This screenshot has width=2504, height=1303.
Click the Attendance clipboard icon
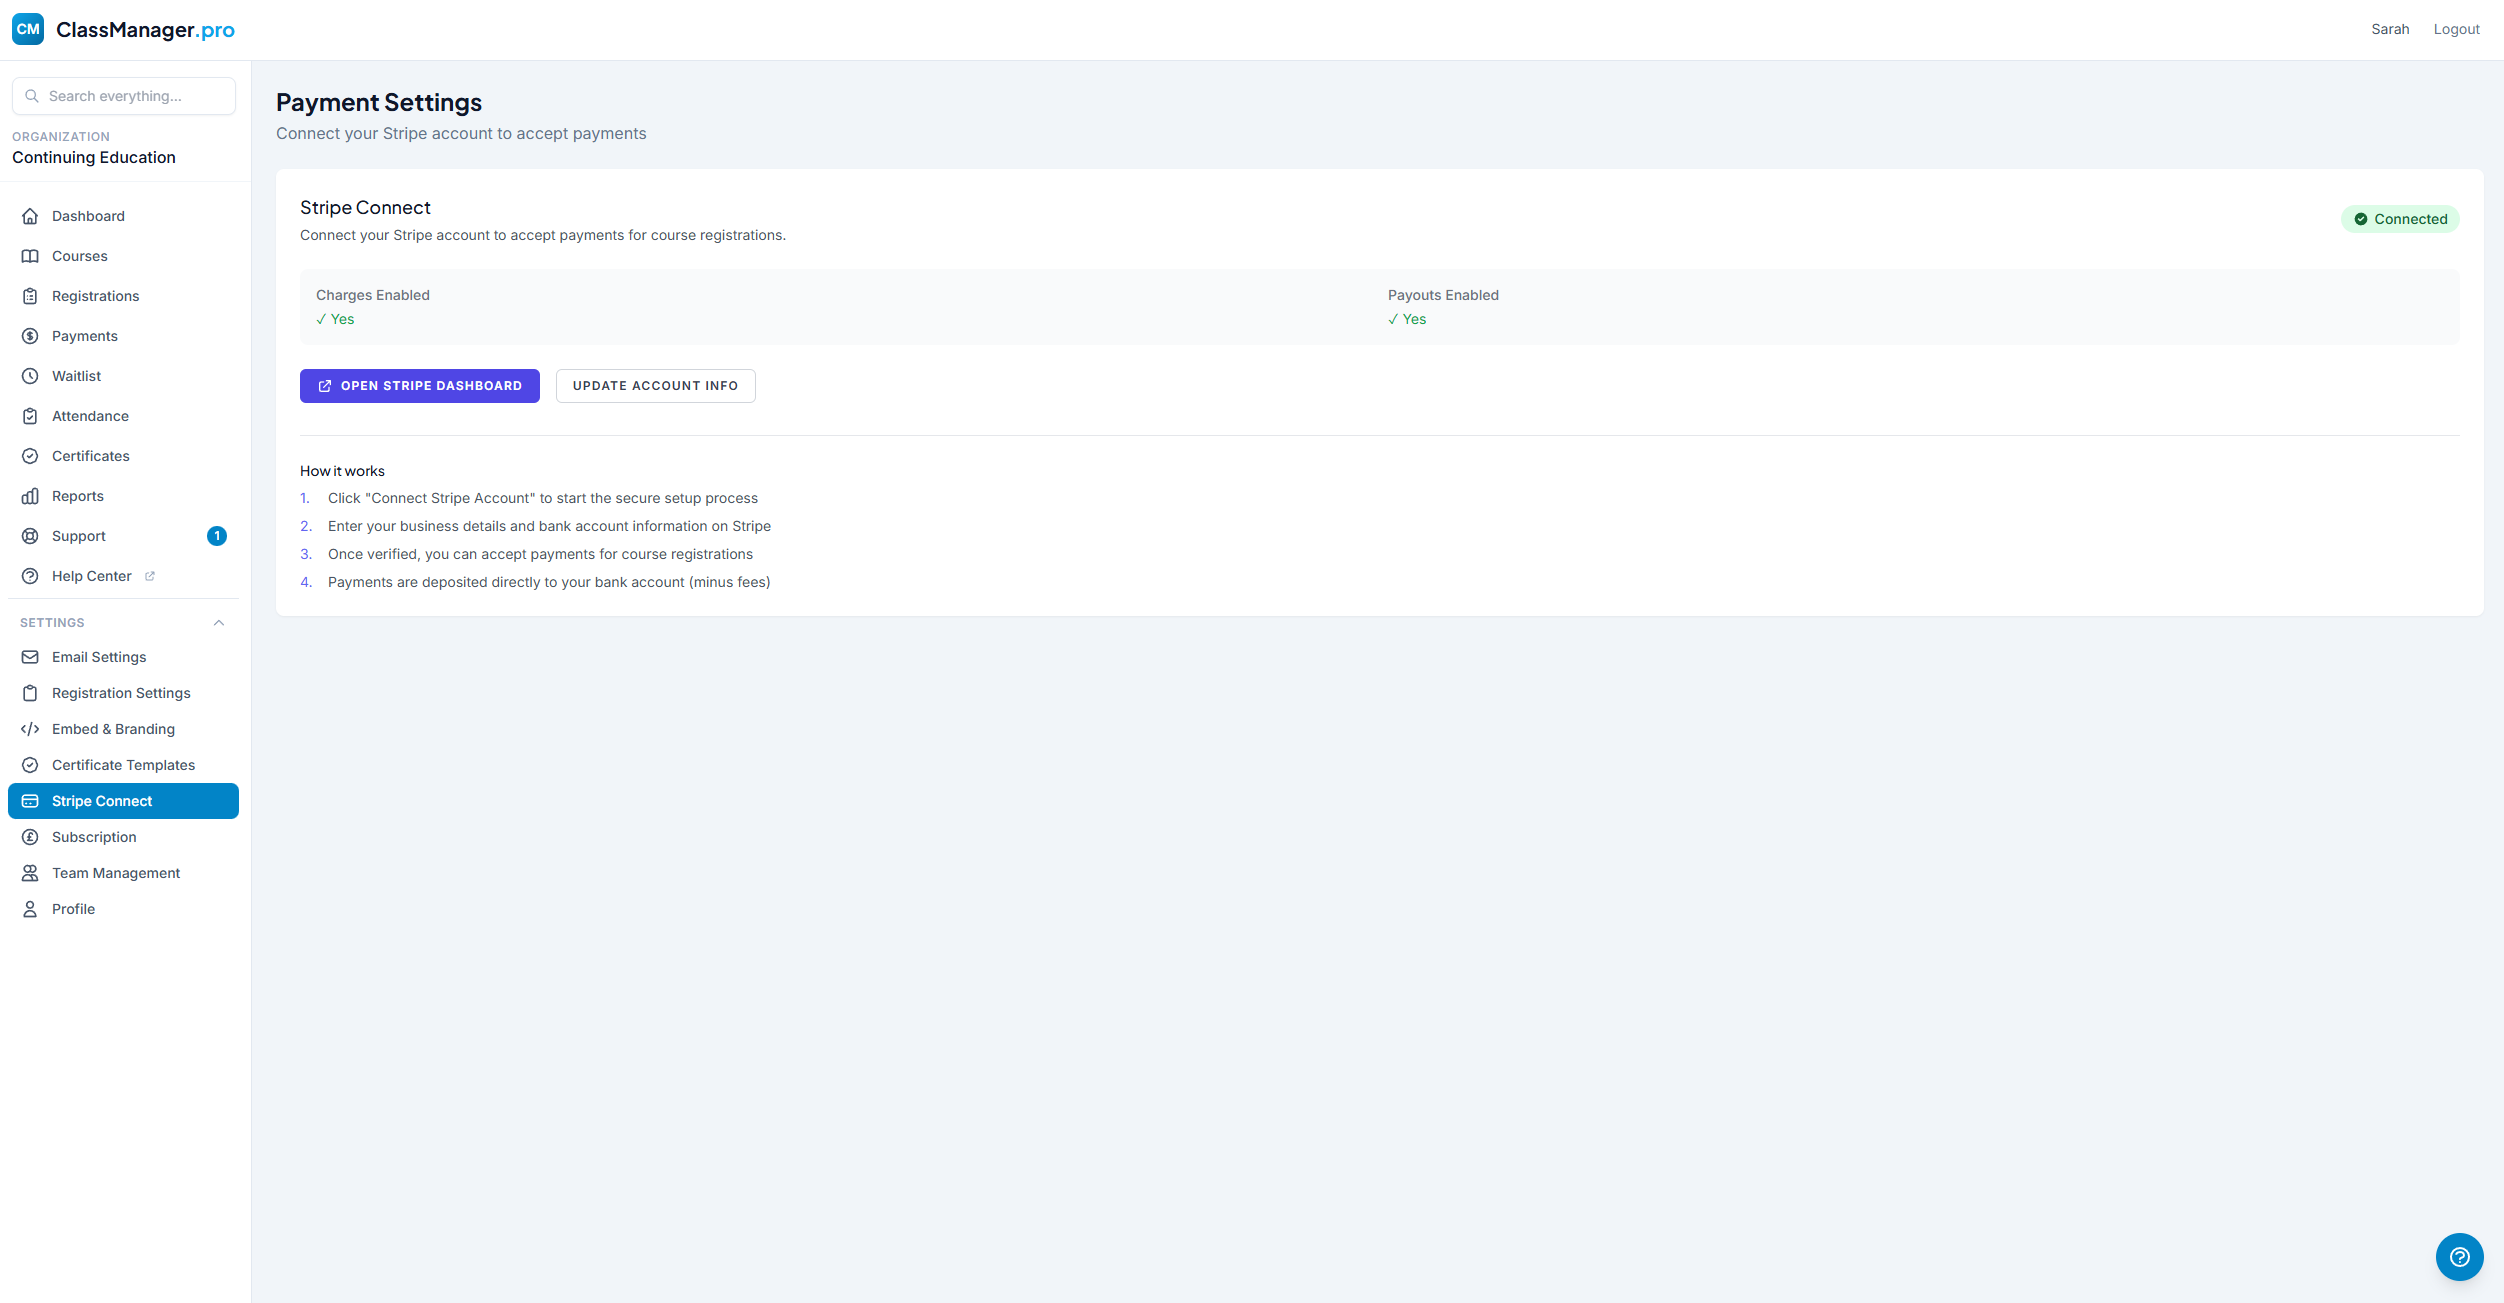point(30,416)
